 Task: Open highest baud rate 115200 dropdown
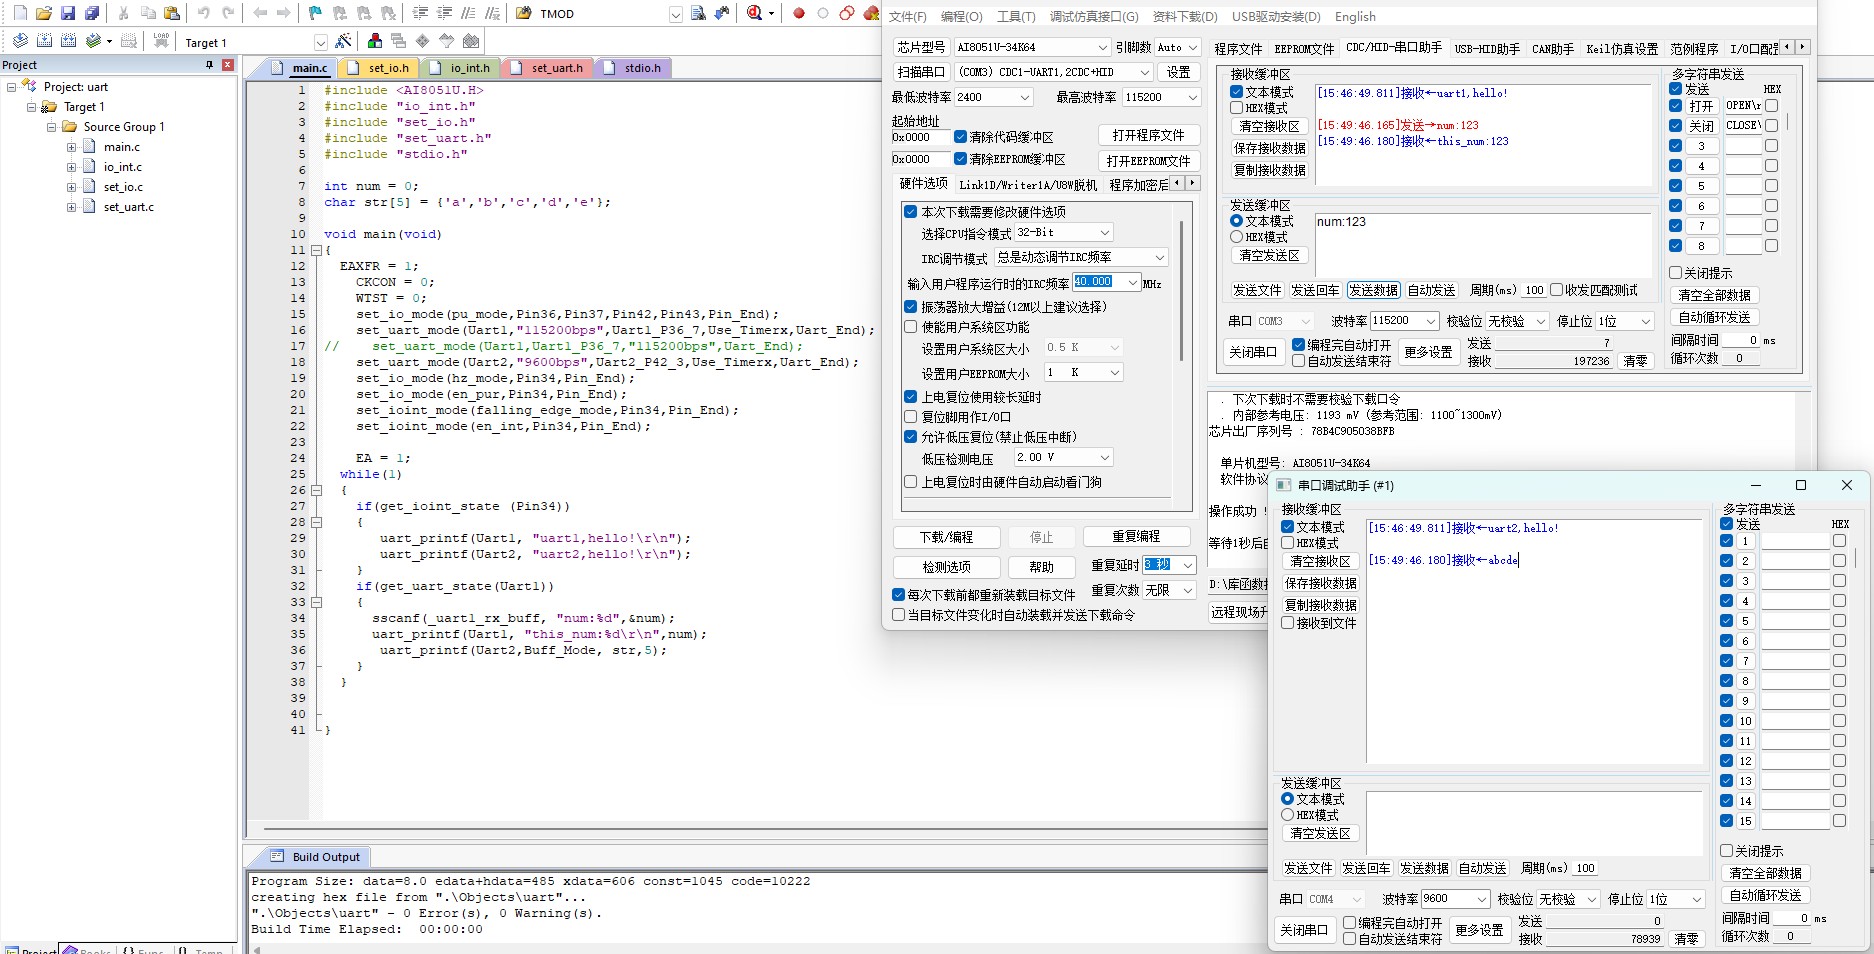click(1192, 97)
